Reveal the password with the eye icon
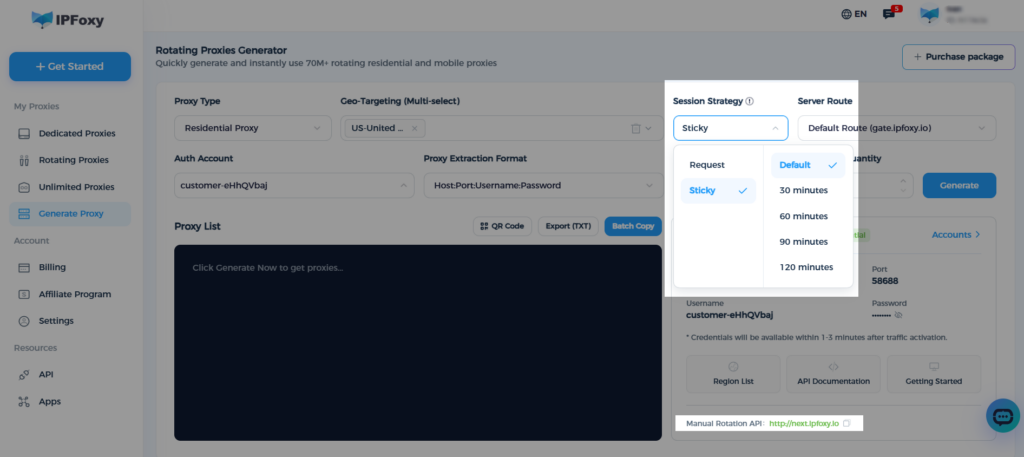1024x457 pixels. click(x=898, y=315)
